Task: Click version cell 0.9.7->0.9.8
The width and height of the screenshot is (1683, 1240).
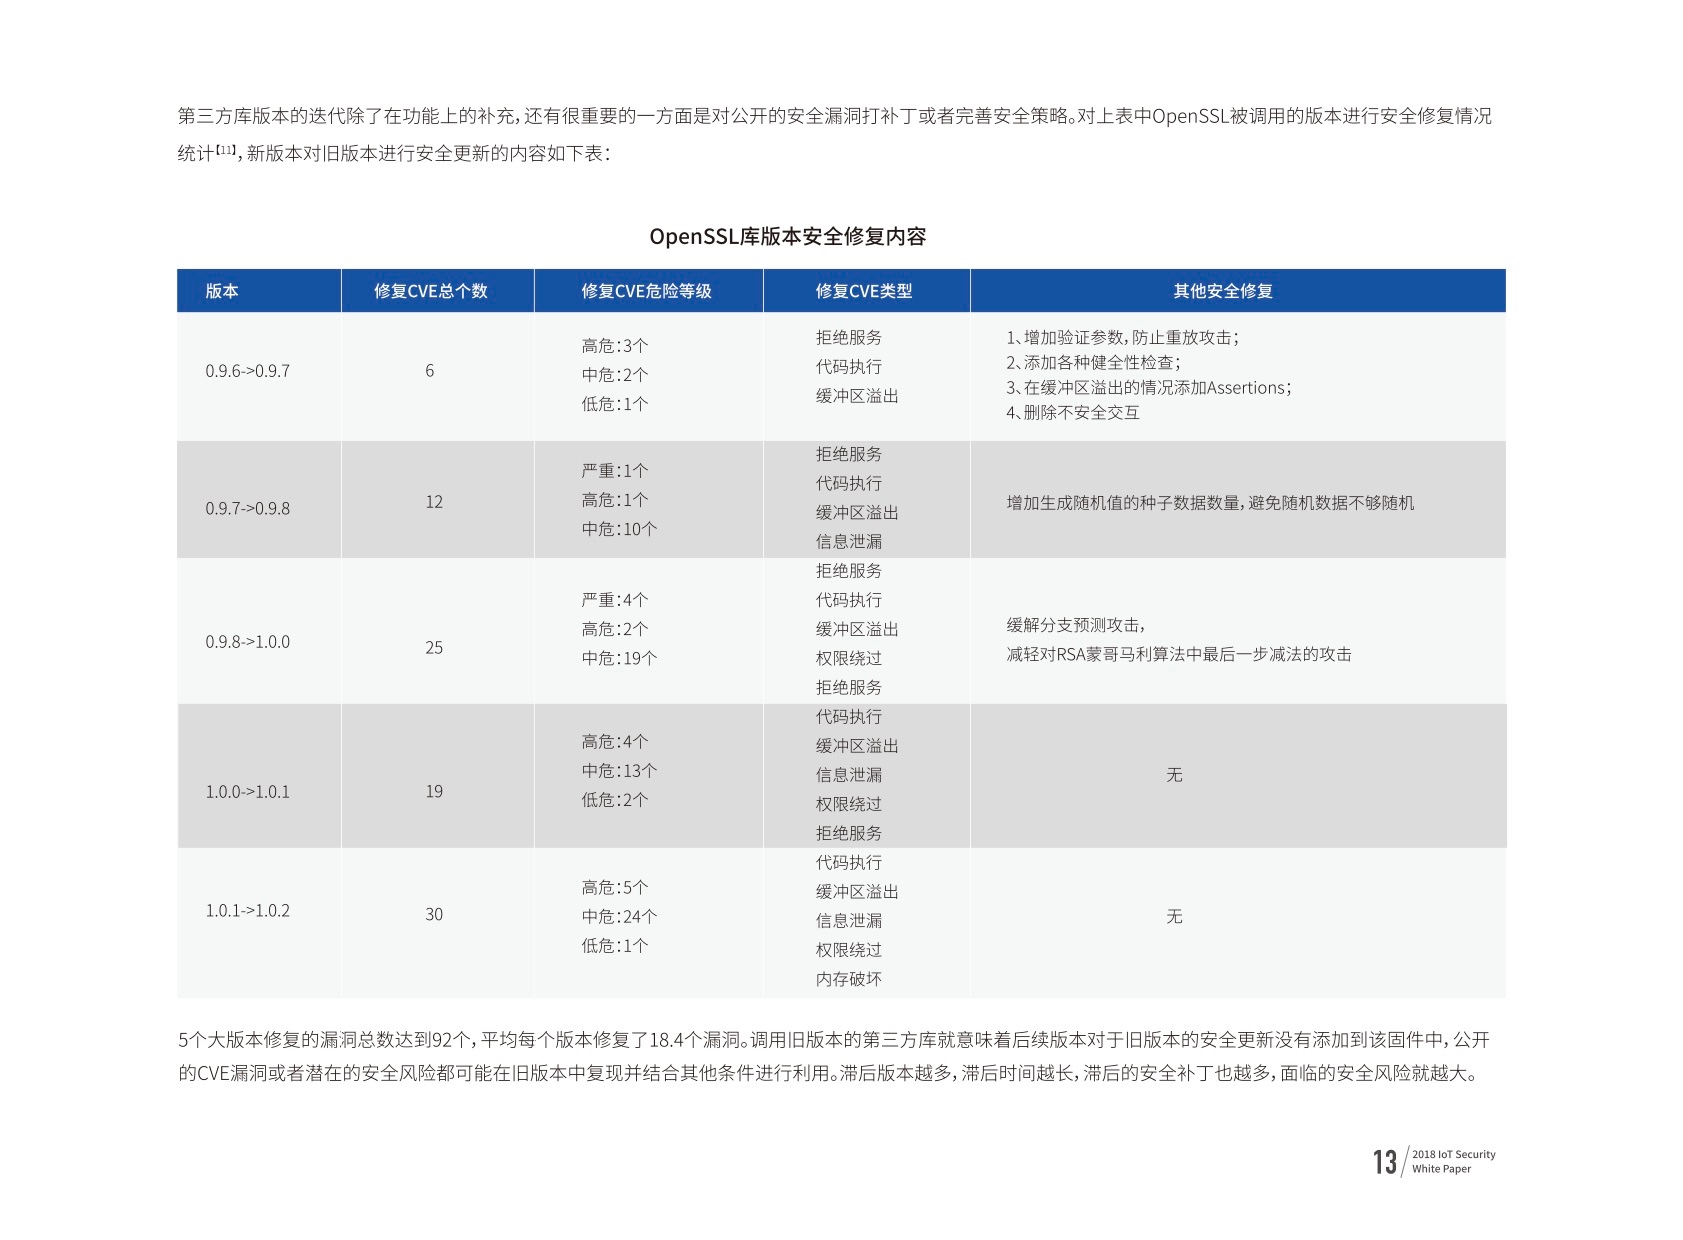Action: coord(248,508)
